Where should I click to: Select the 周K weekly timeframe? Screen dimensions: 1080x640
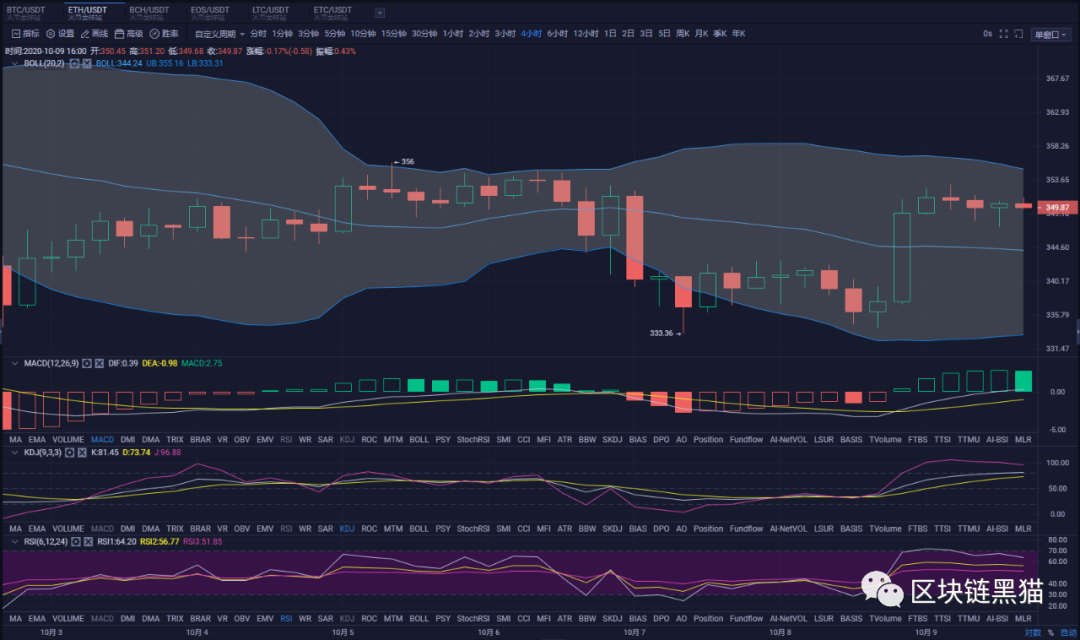point(683,34)
